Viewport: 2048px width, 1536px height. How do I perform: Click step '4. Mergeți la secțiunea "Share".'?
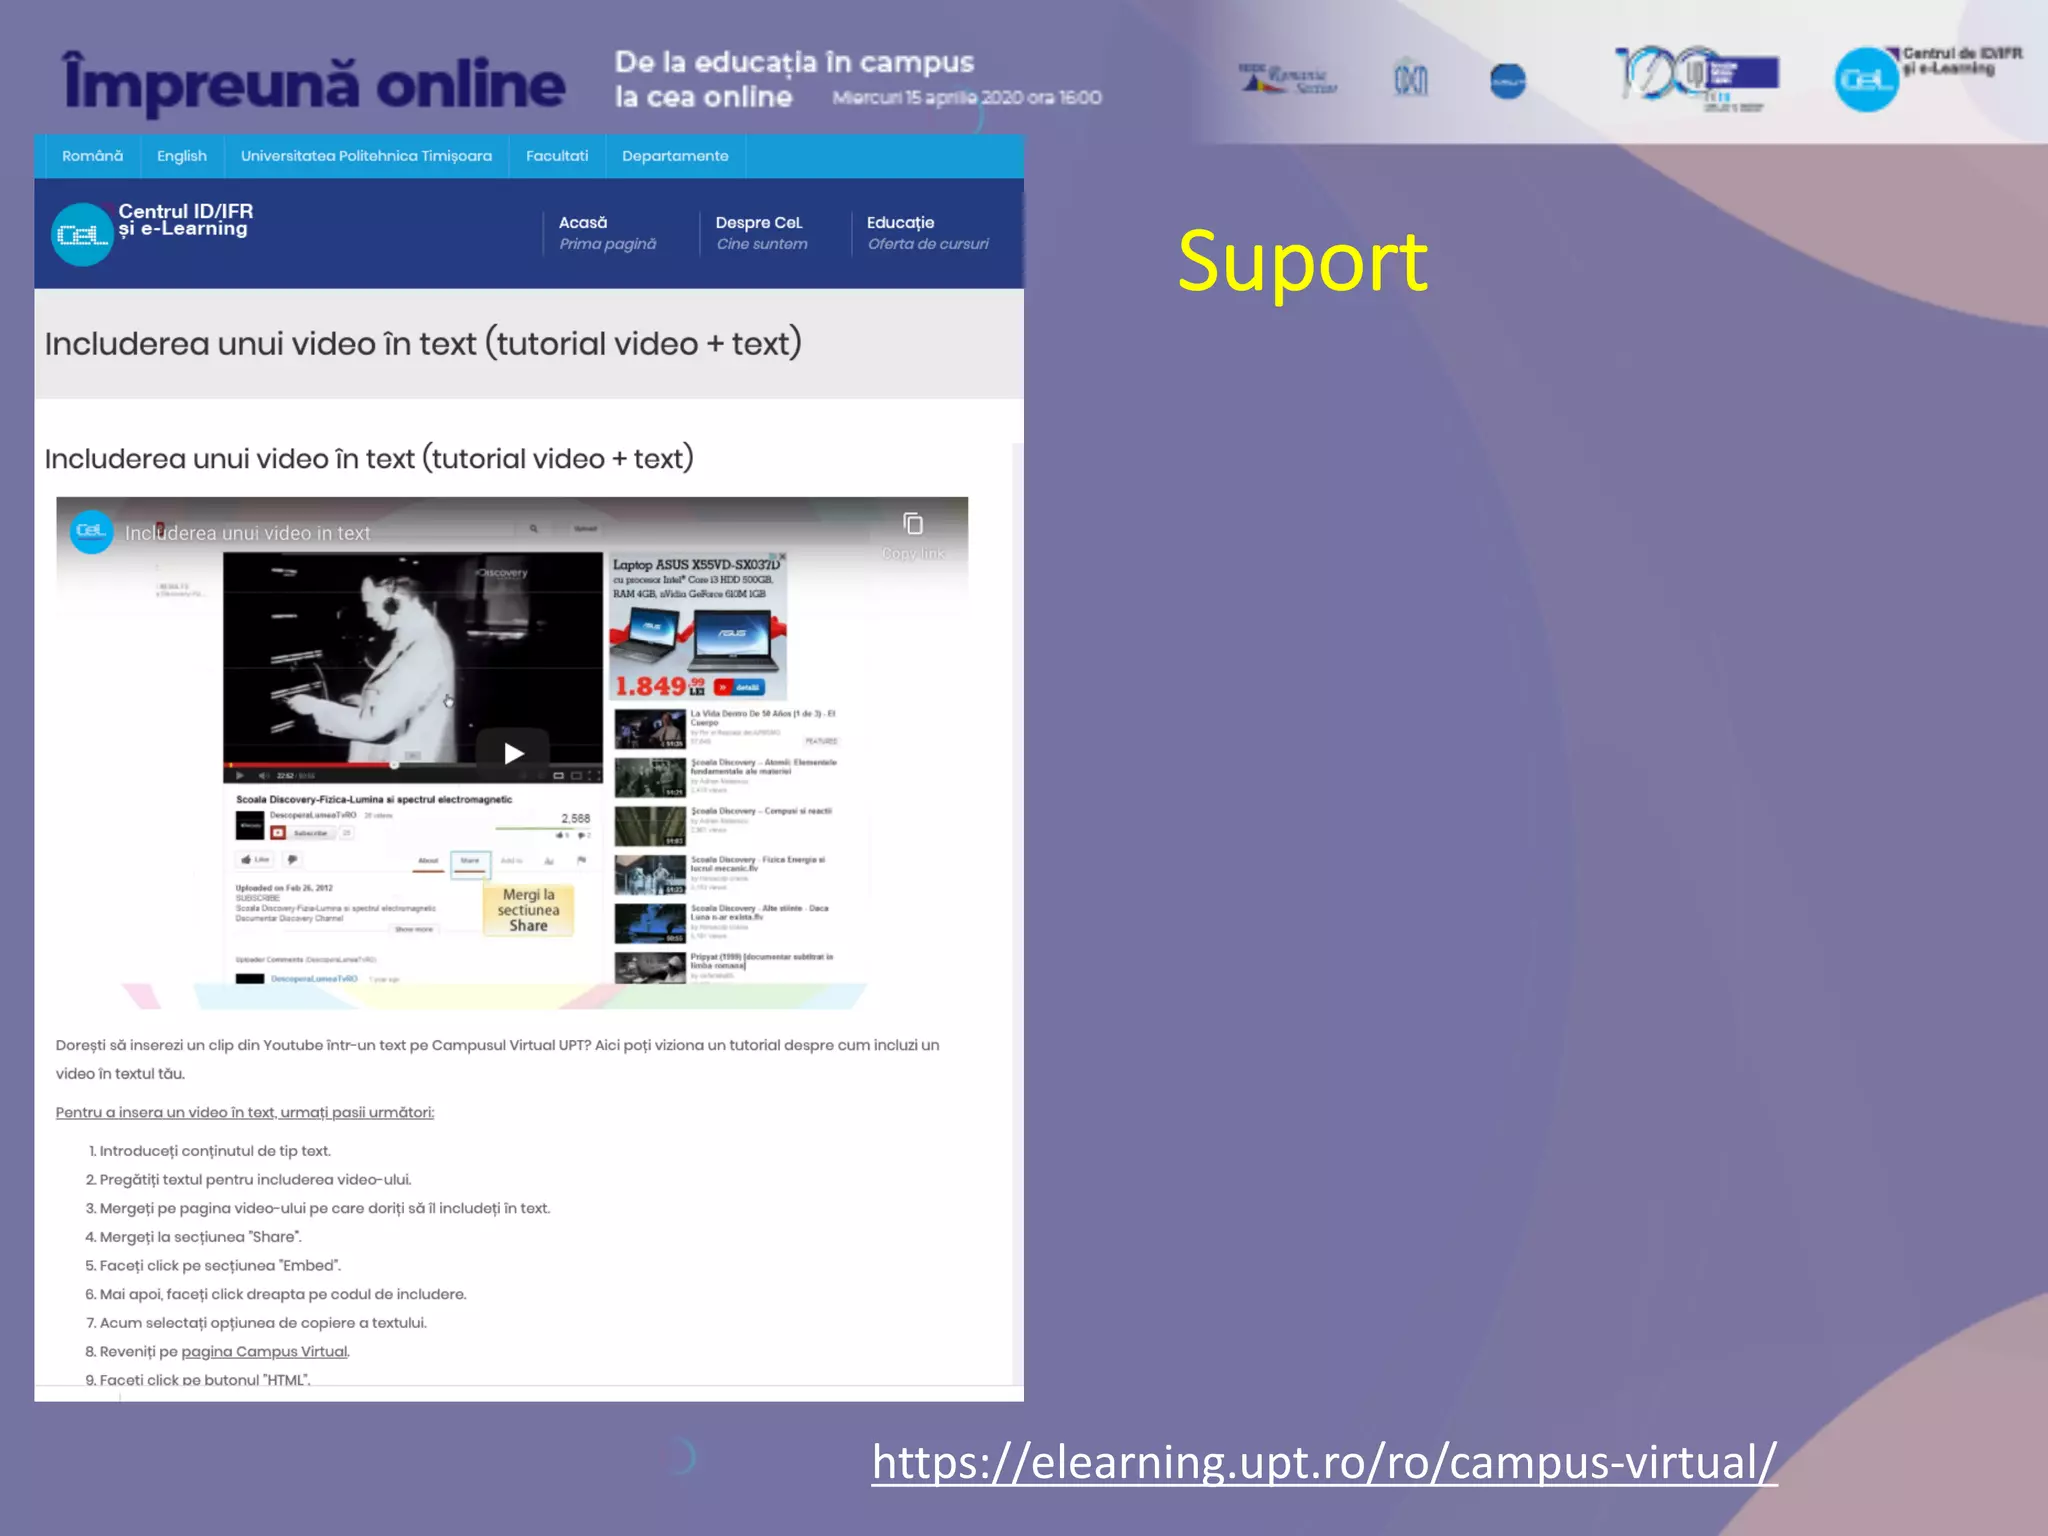click(194, 1237)
